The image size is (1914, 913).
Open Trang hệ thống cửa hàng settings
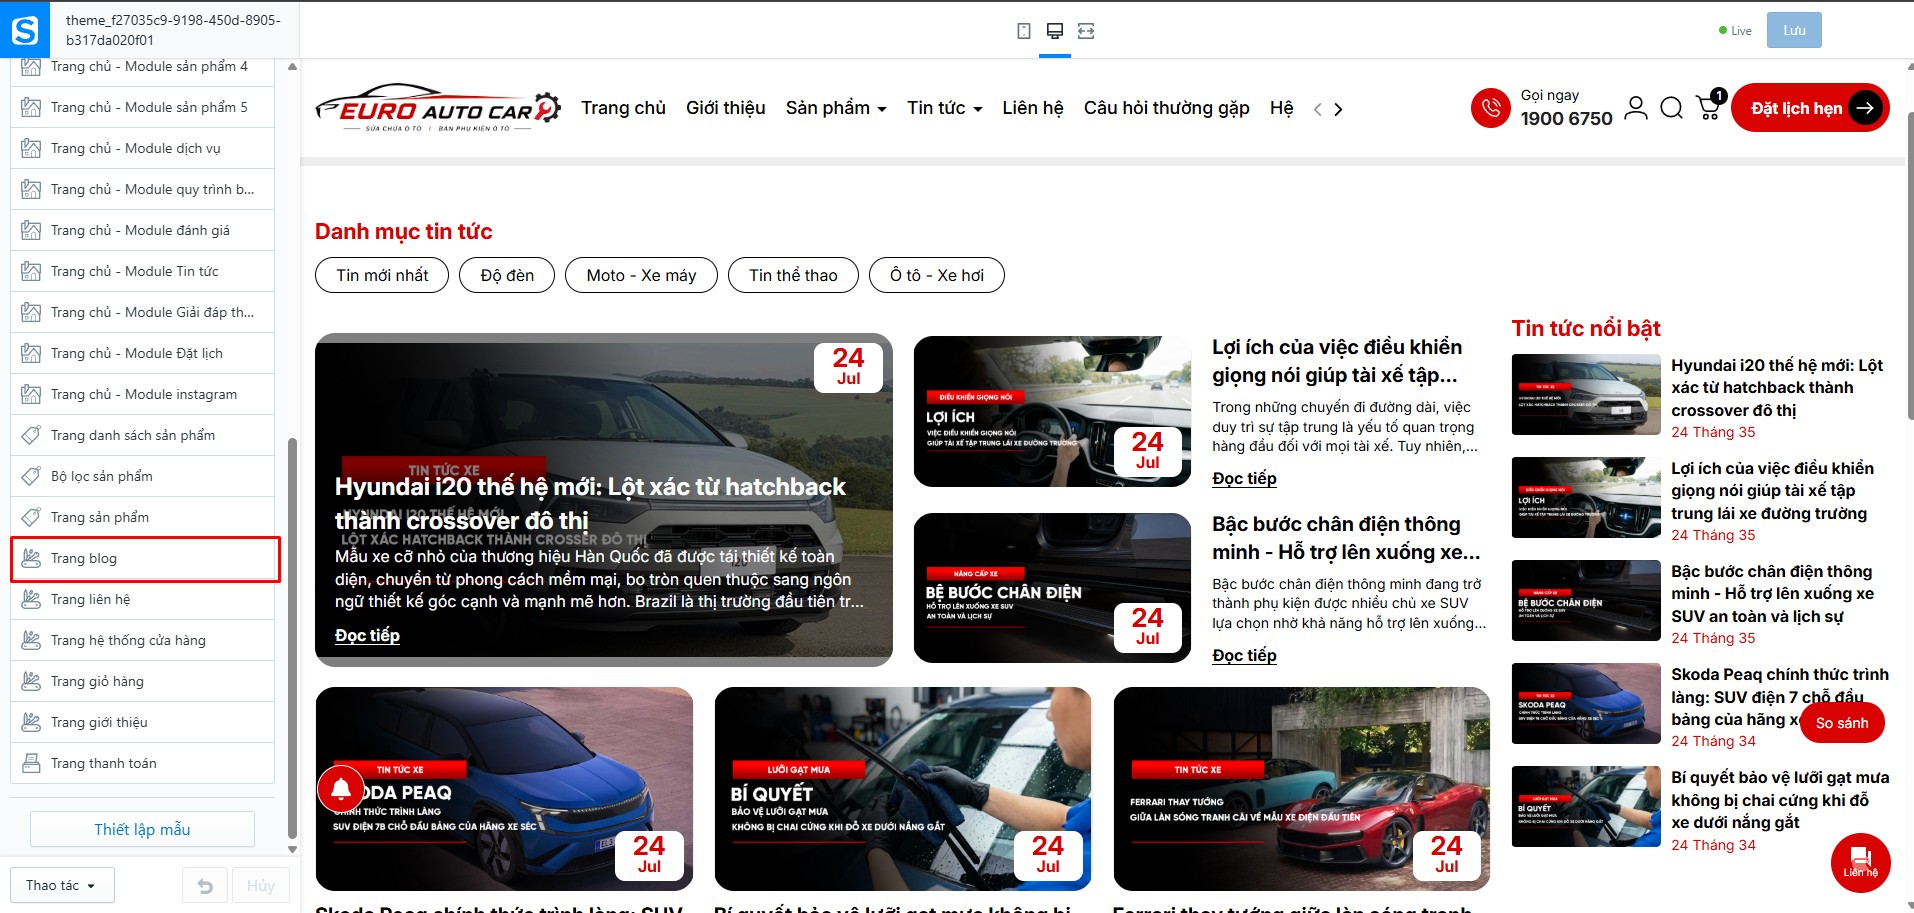143,640
